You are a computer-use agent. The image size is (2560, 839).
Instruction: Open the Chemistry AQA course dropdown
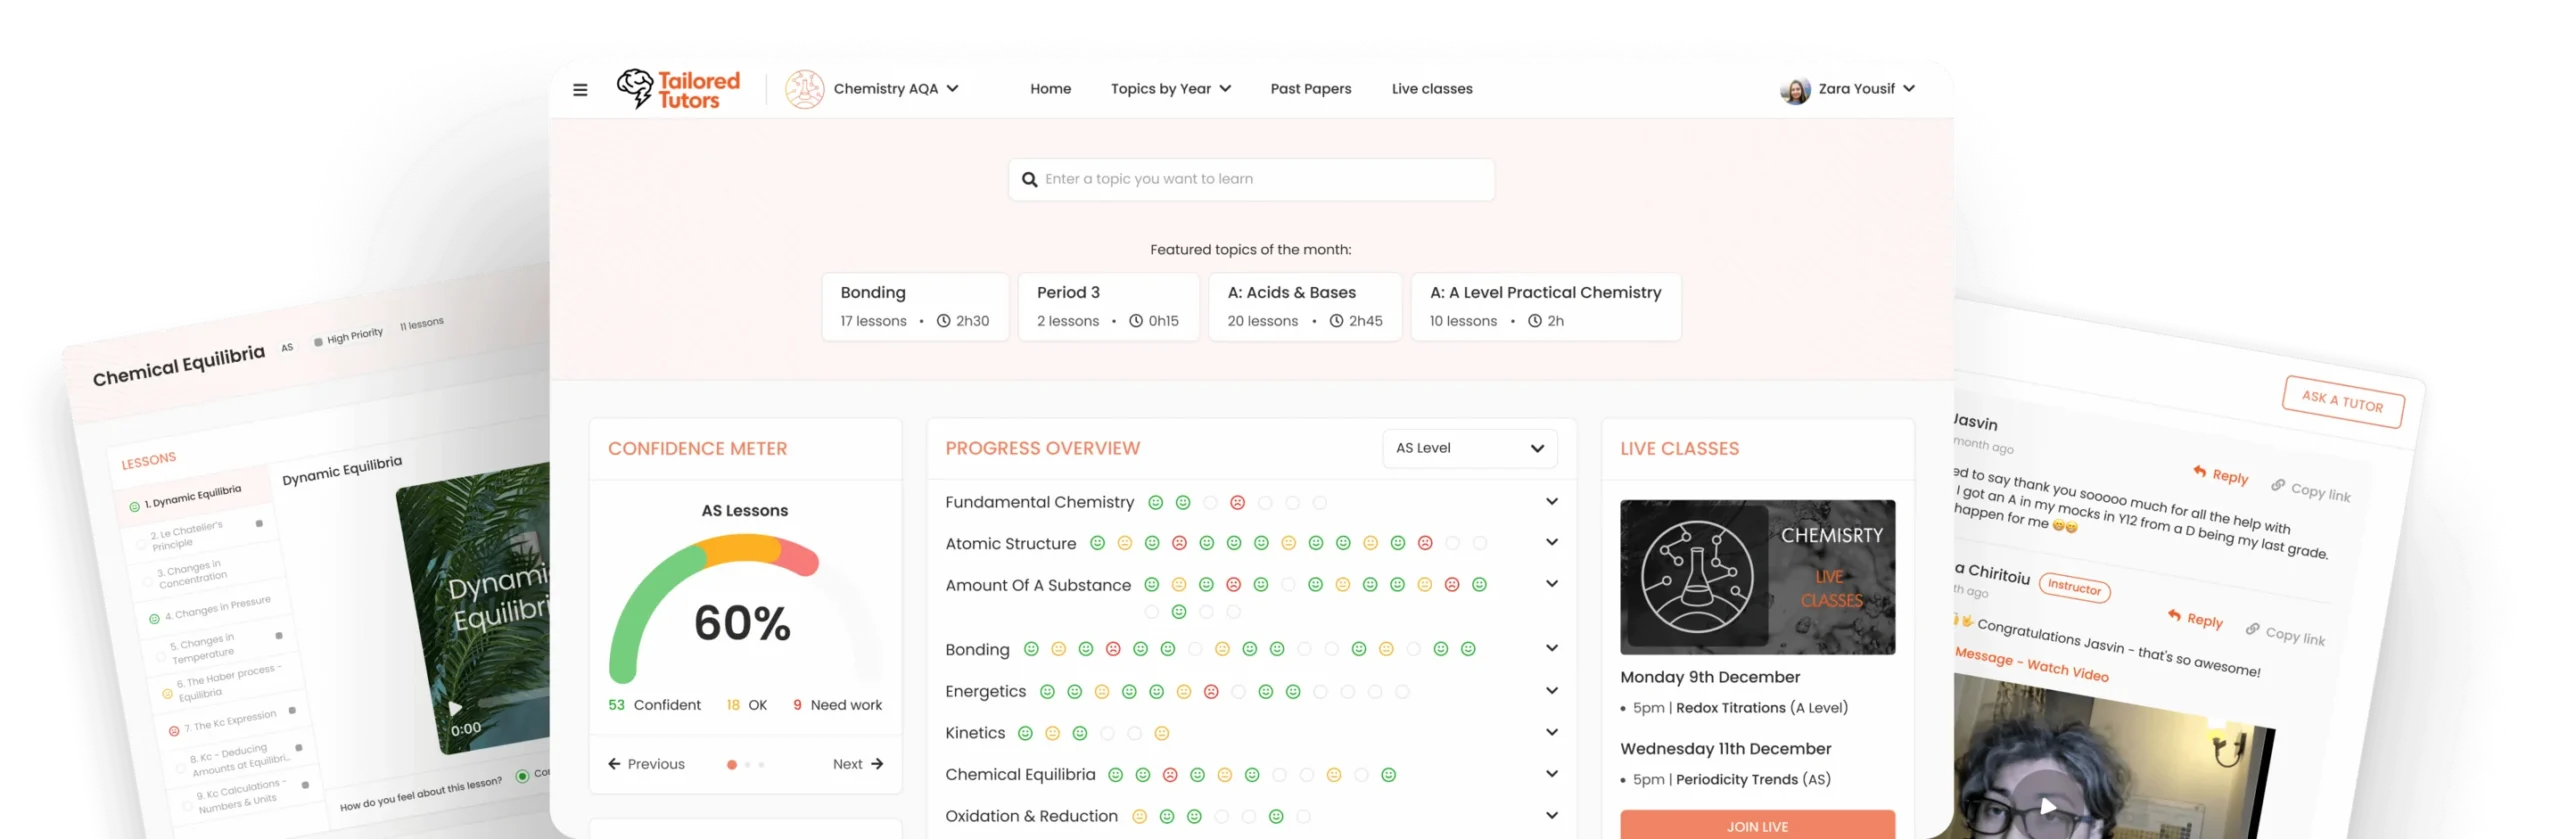(x=896, y=89)
